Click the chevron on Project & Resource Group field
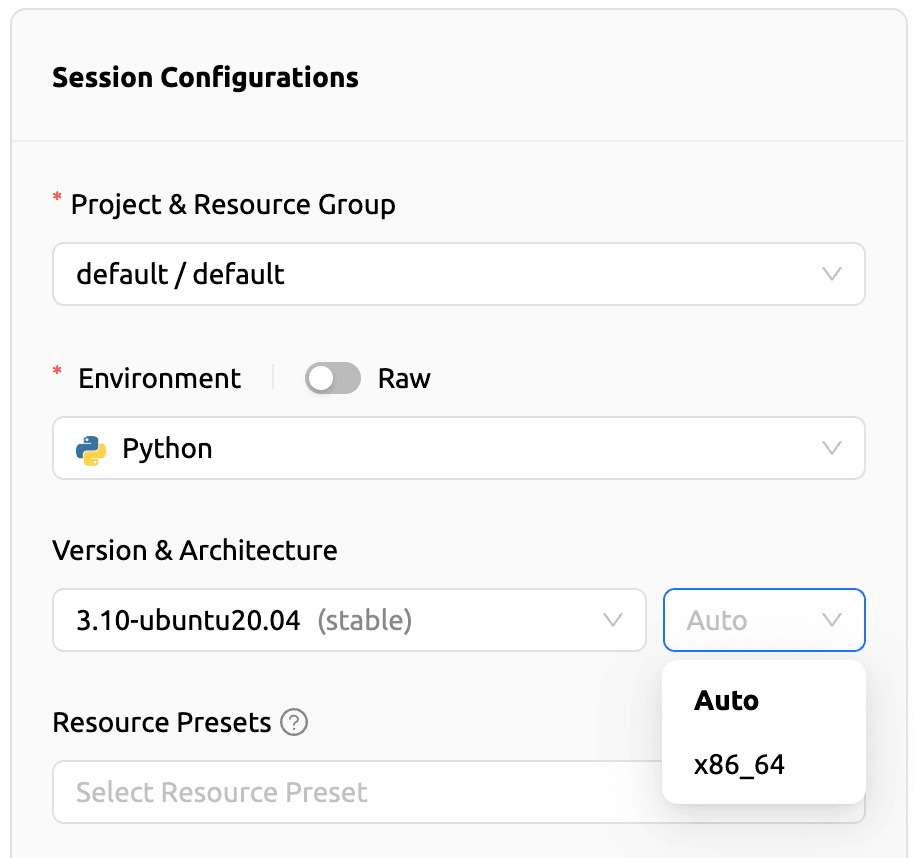Image resolution: width=916 pixels, height=858 pixels. [x=832, y=274]
